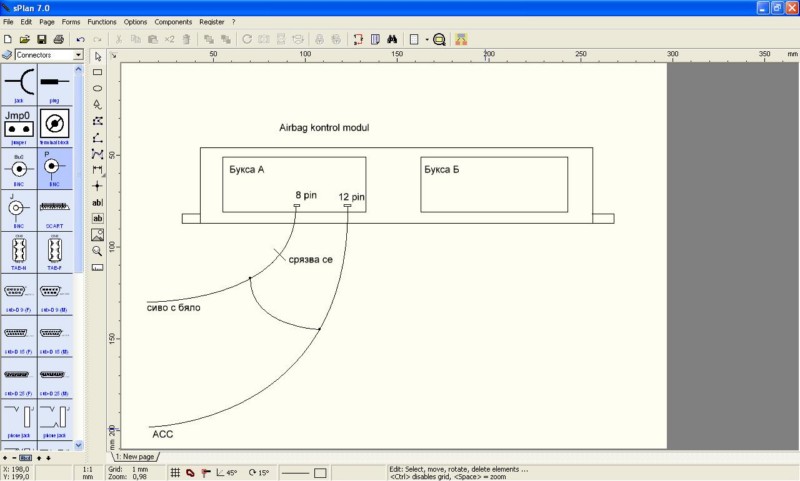Toggle the 45° angle snap
Image resolution: width=800 pixels, height=481 pixels.
pos(226,472)
